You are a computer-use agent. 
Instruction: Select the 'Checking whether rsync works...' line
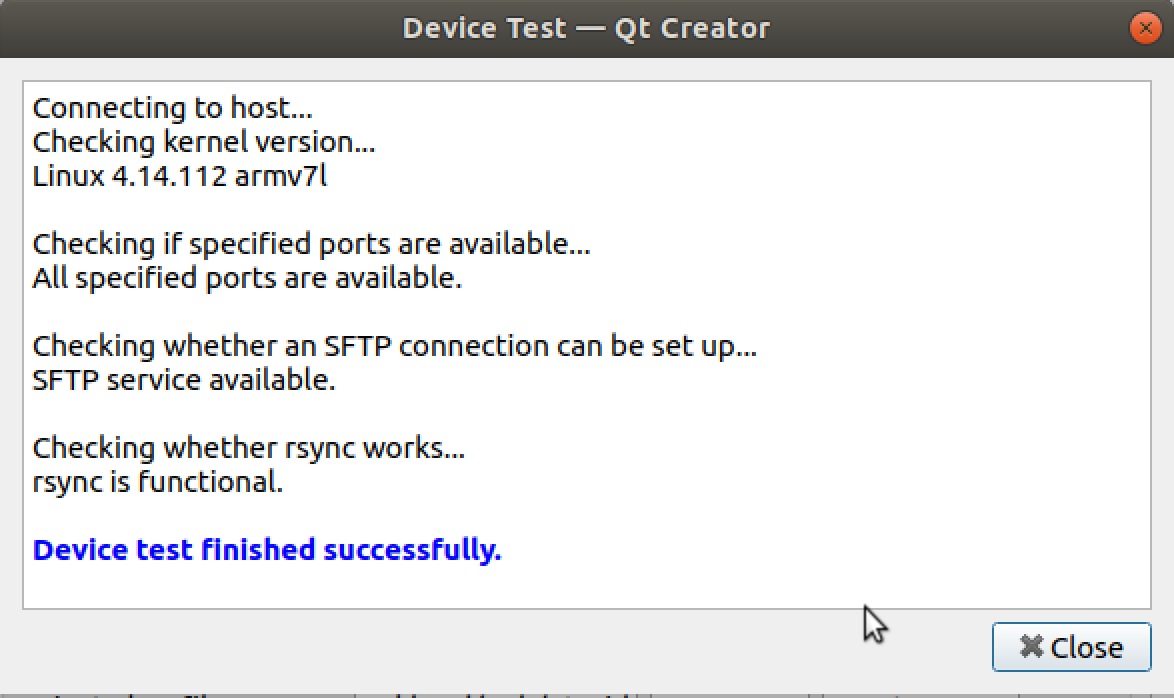(x=248, y=448)
